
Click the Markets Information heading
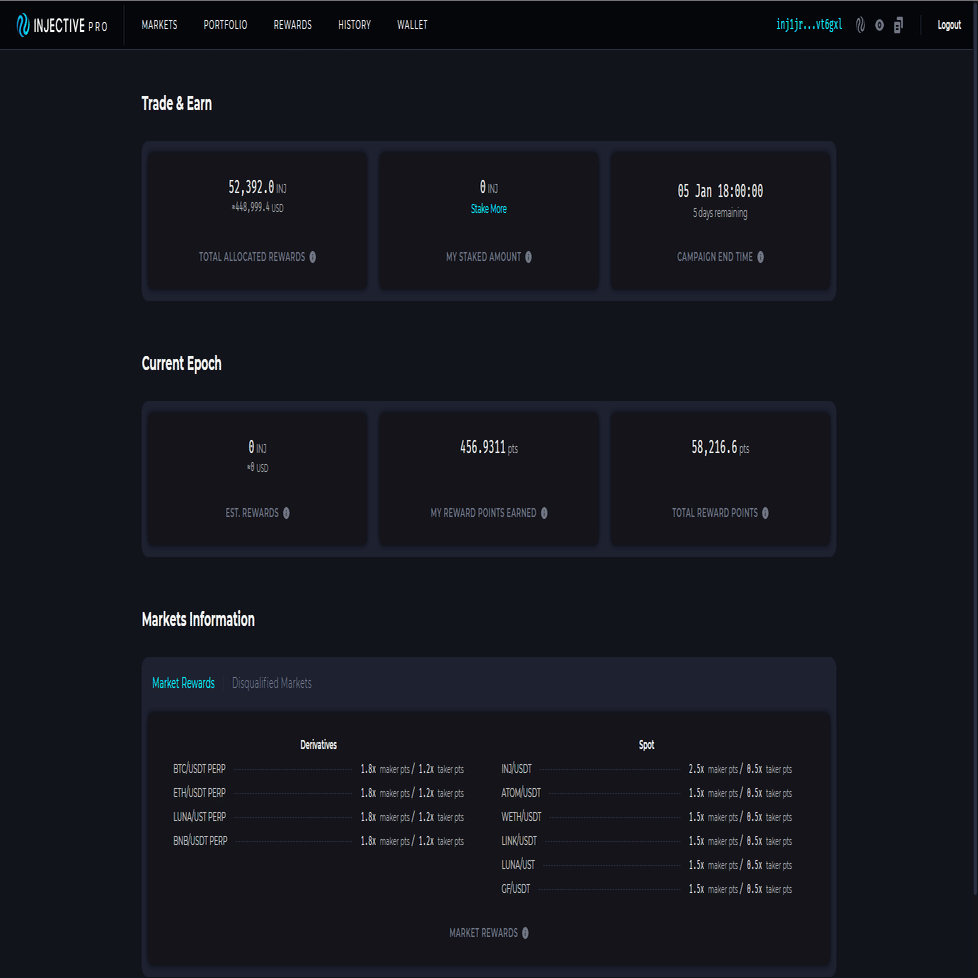click(198, 619)
